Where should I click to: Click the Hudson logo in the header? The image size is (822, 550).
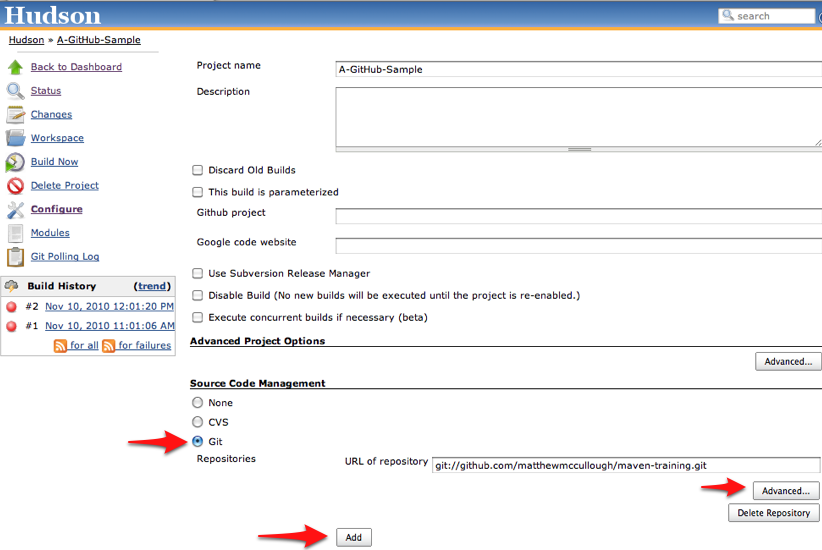point(52,15)
